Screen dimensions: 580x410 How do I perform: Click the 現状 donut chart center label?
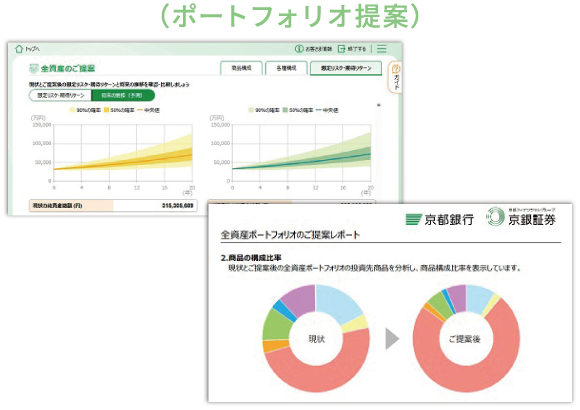[317, 339]
